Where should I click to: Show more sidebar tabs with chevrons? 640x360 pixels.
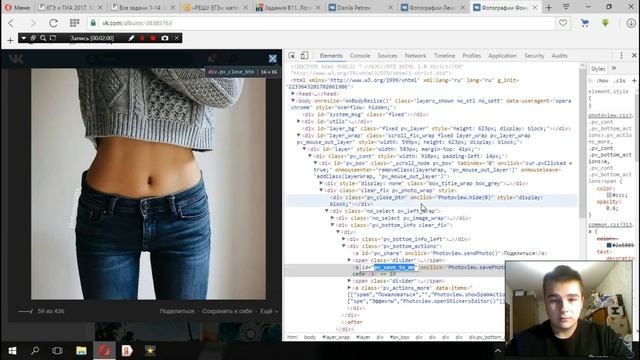point(614,69)
